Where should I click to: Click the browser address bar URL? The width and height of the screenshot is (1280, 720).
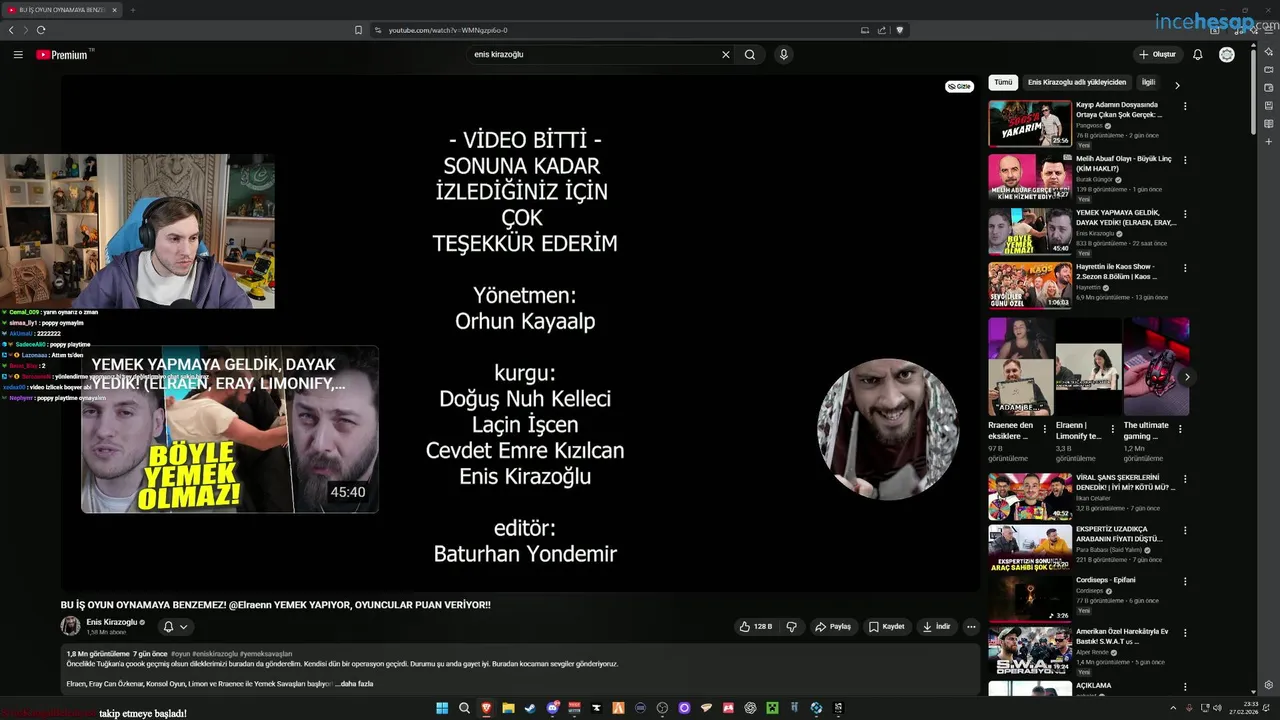click(x=448, y=30)
